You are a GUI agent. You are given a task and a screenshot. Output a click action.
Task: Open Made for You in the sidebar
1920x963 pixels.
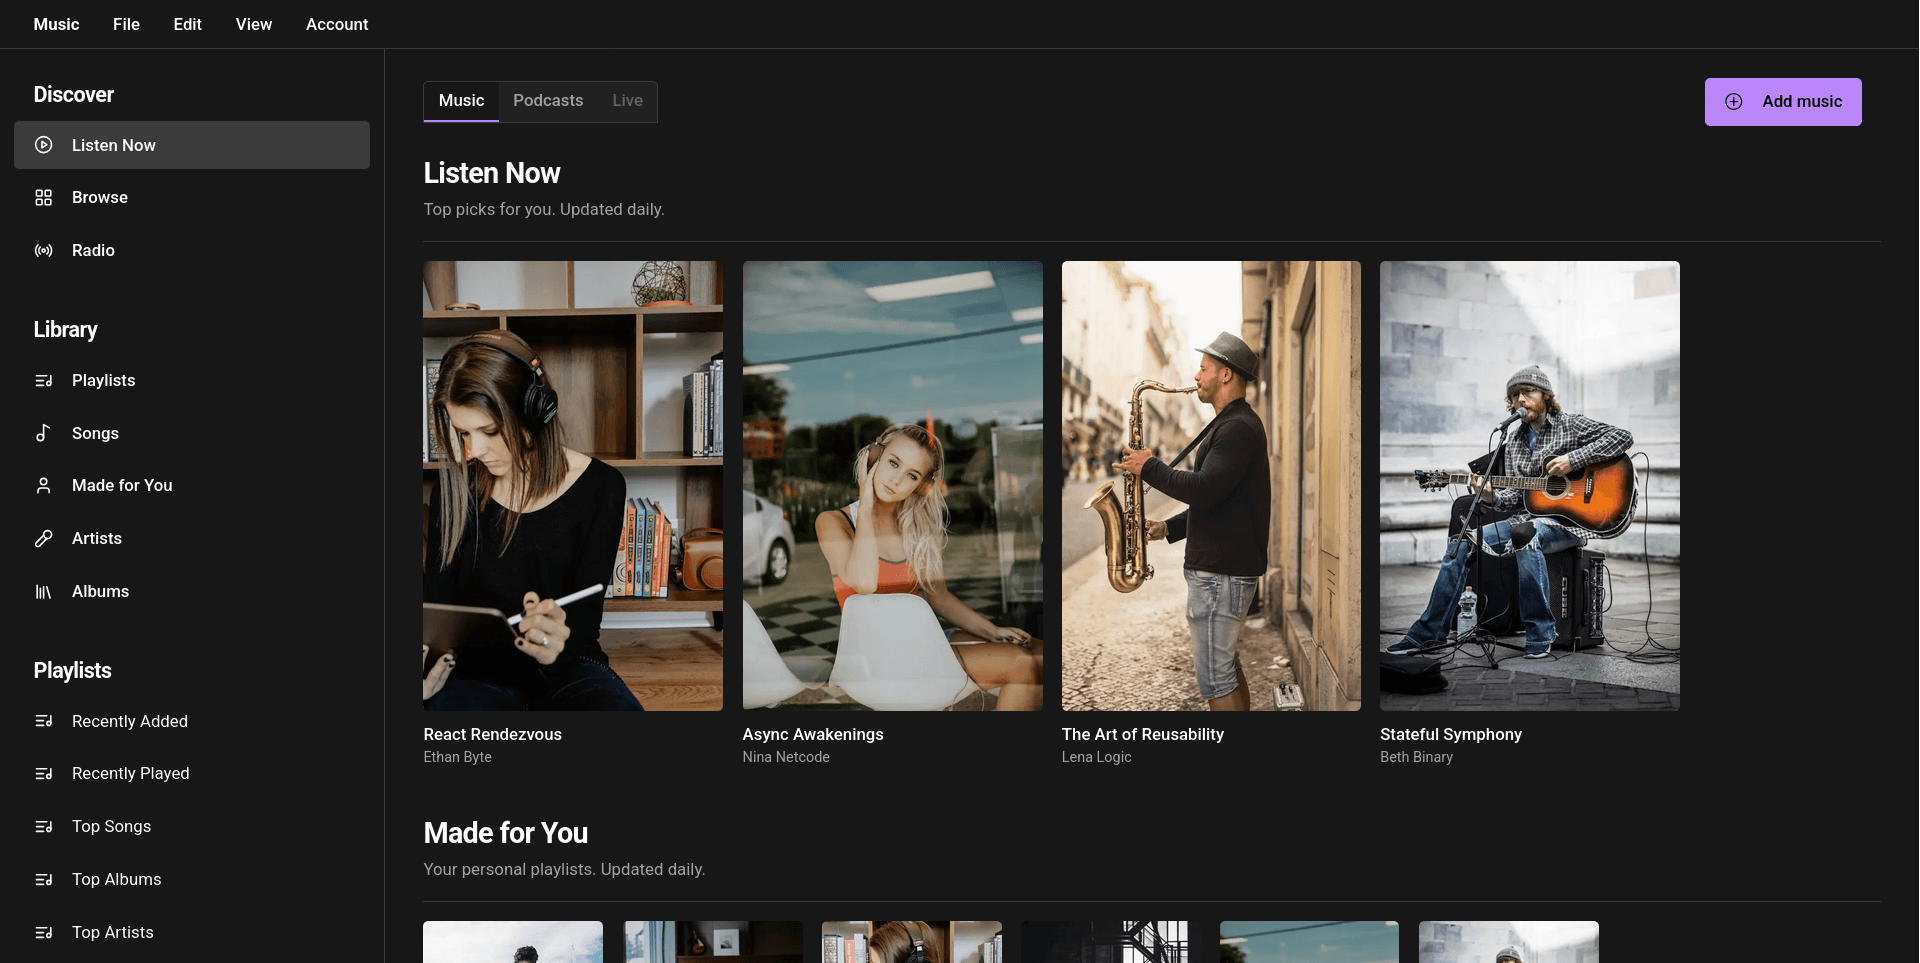tap(192, 485)
